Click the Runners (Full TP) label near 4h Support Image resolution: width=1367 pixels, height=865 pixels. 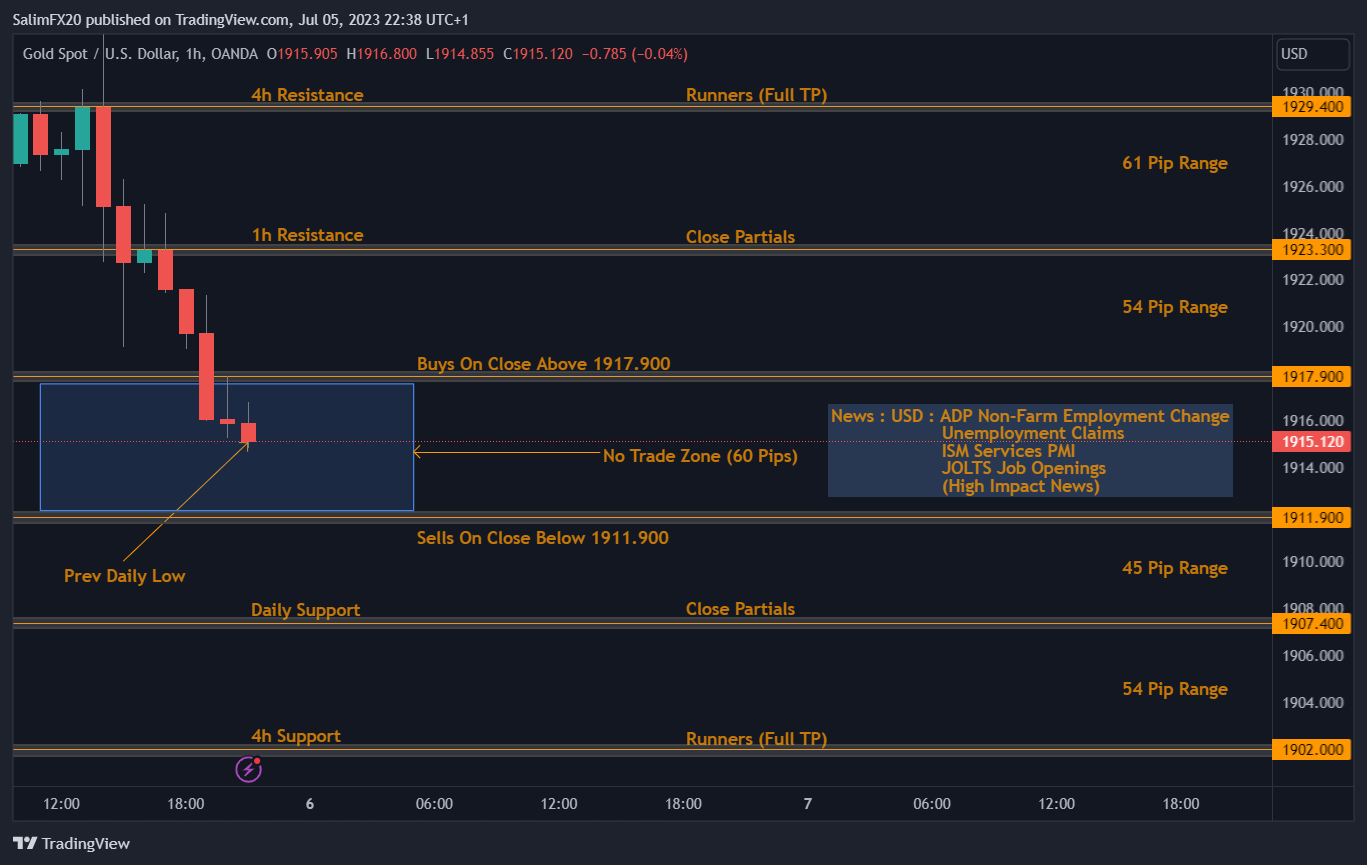(x=756, y=738)
